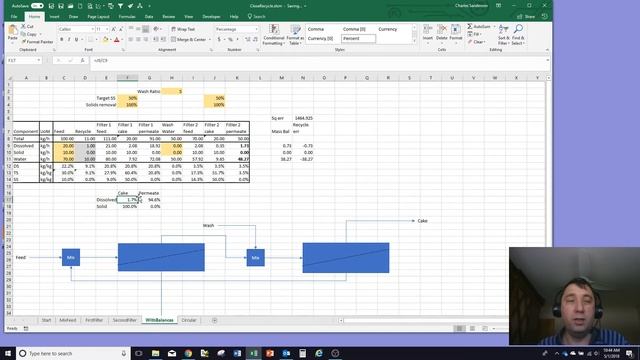Open the Borders dropdown
The width and height of the screenshot is (640, 360).
97,40
